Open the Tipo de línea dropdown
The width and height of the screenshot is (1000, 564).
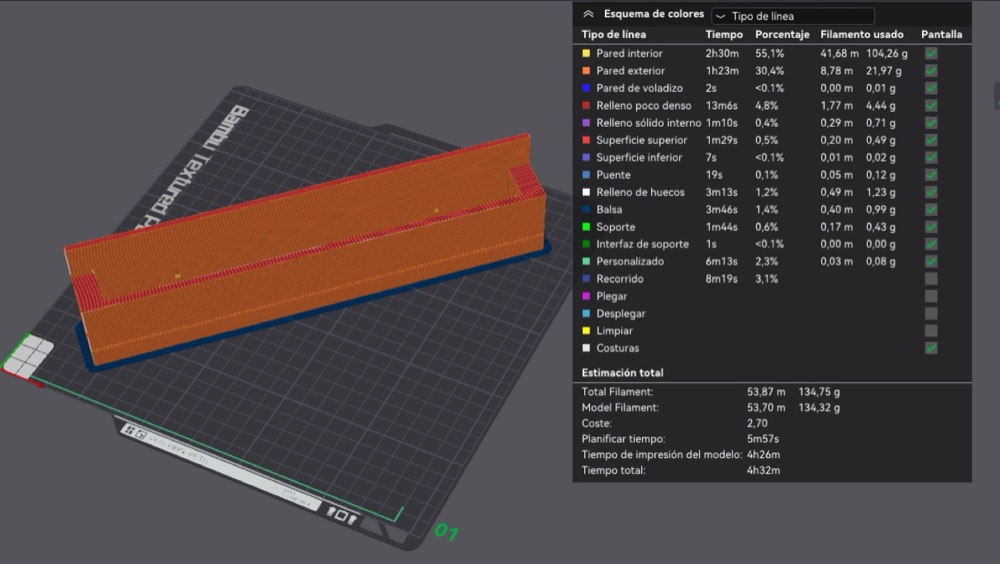(793, 16)
